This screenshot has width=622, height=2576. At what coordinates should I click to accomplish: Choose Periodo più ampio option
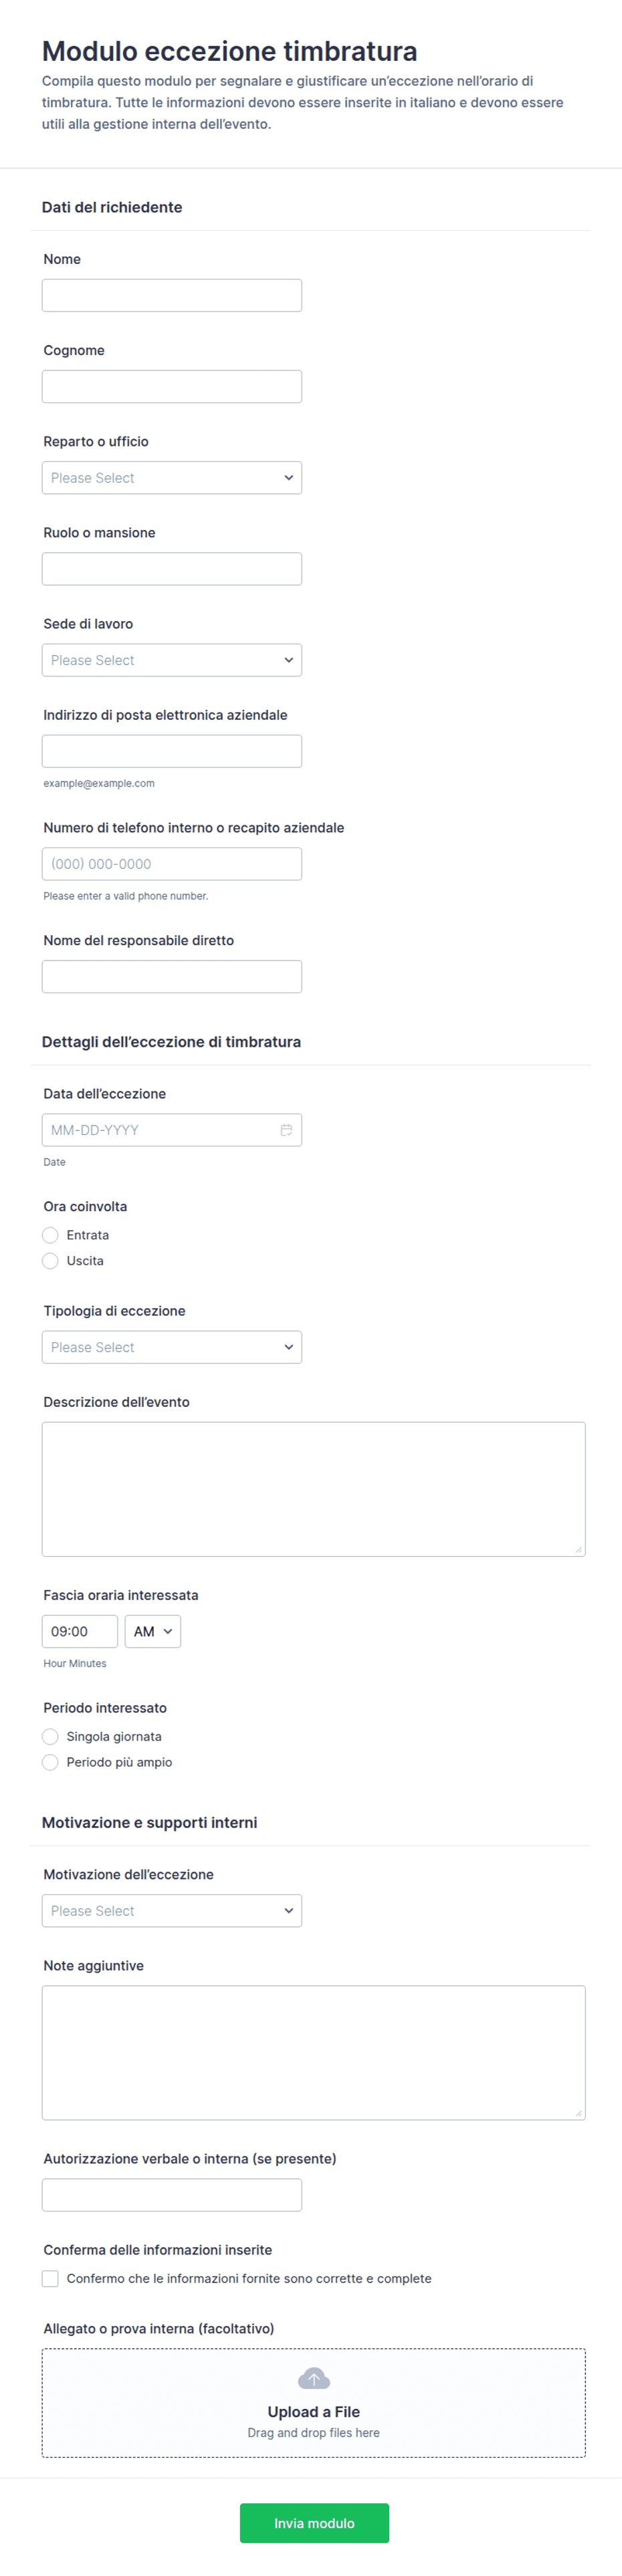point(50,1763)
